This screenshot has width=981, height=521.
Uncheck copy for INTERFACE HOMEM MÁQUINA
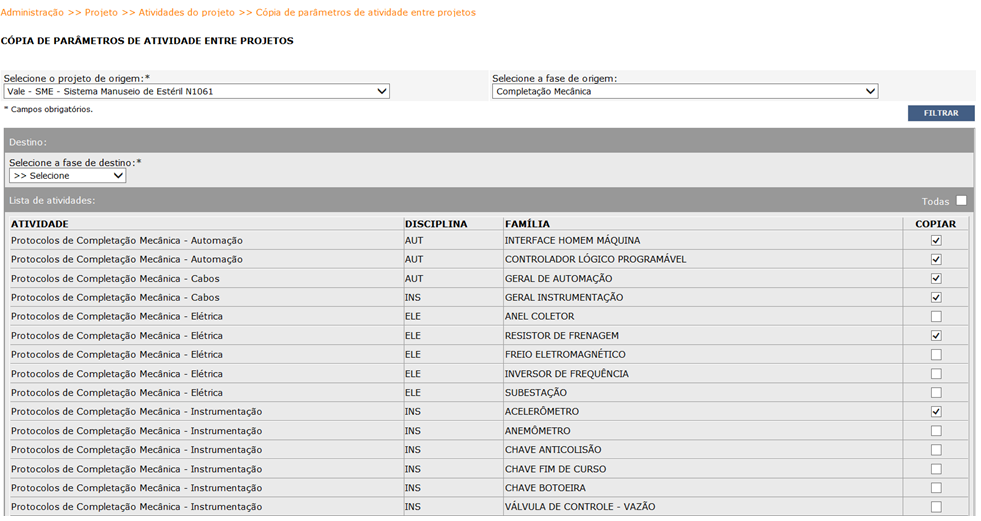tap(936, 240)
